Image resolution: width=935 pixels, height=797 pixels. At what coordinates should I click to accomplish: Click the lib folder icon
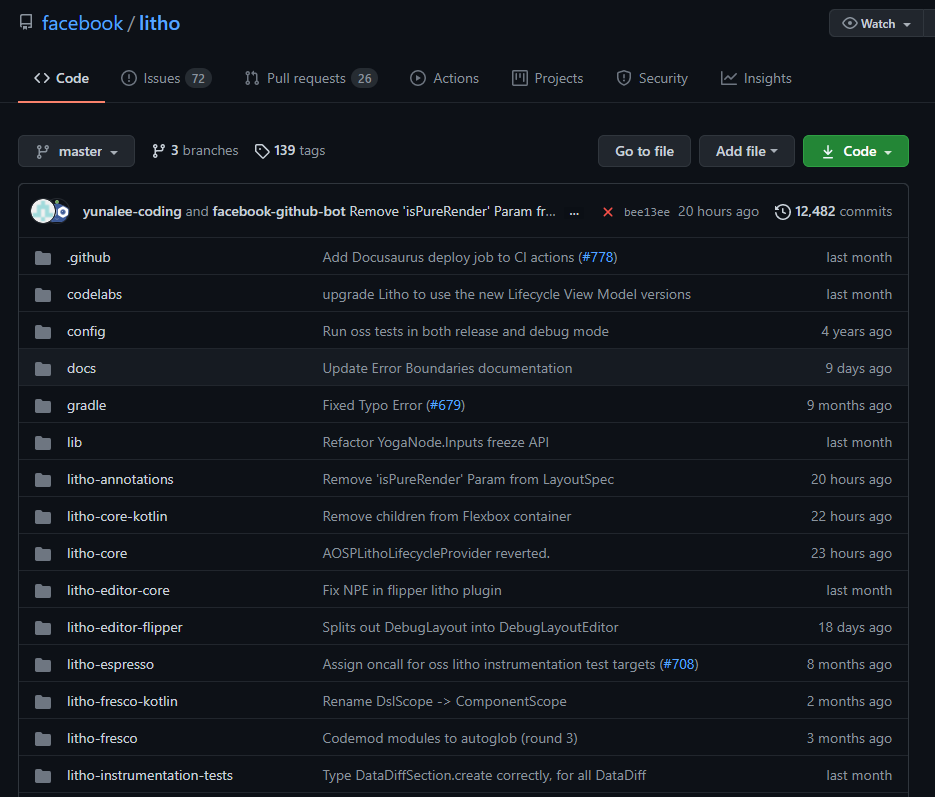click(43, 442)
